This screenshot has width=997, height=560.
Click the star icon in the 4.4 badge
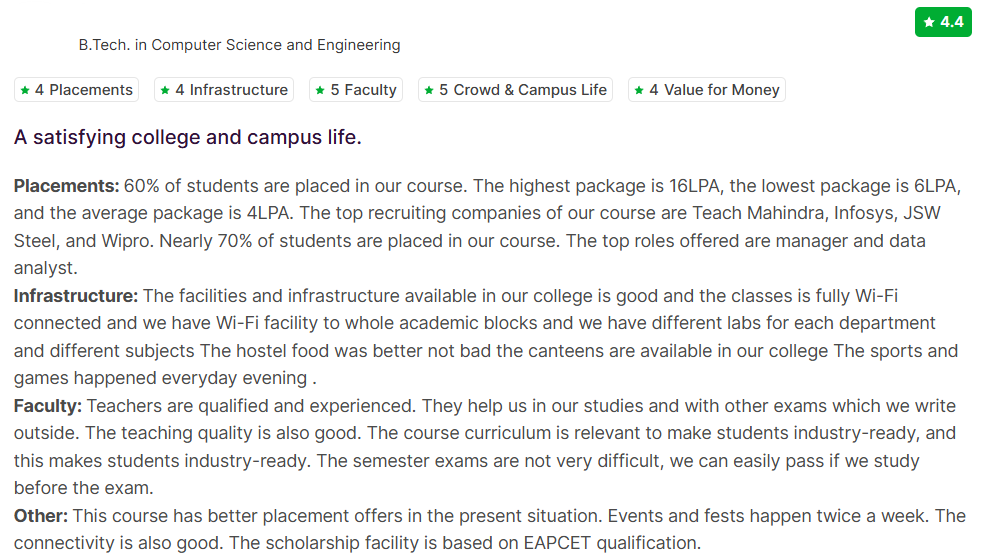[930, 22]
